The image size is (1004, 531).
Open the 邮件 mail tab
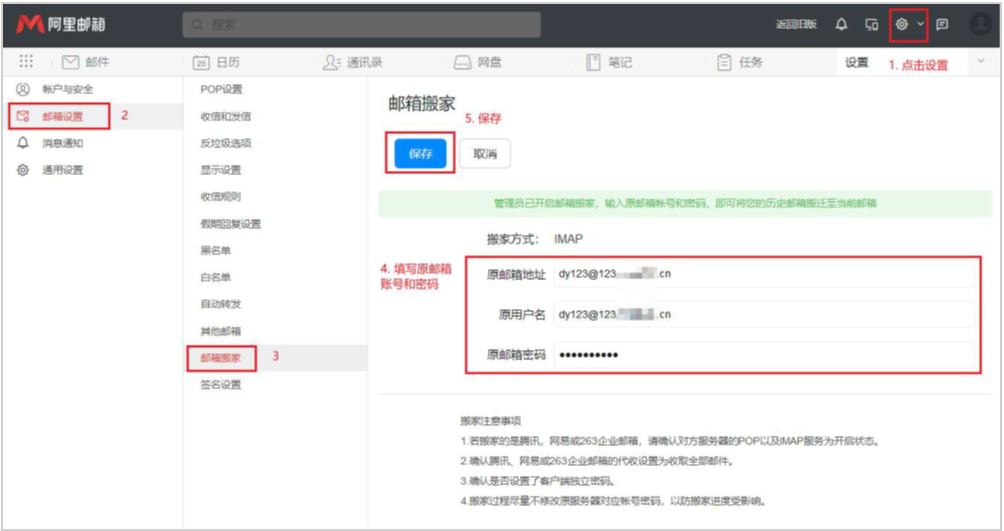pyautogui.click(x=86, y=62)
